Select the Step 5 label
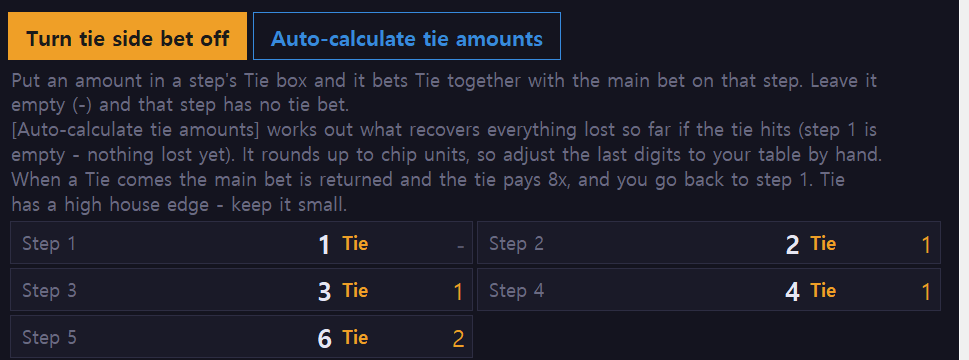The width and height of the screenshot is (969, 360). point(49,337)
